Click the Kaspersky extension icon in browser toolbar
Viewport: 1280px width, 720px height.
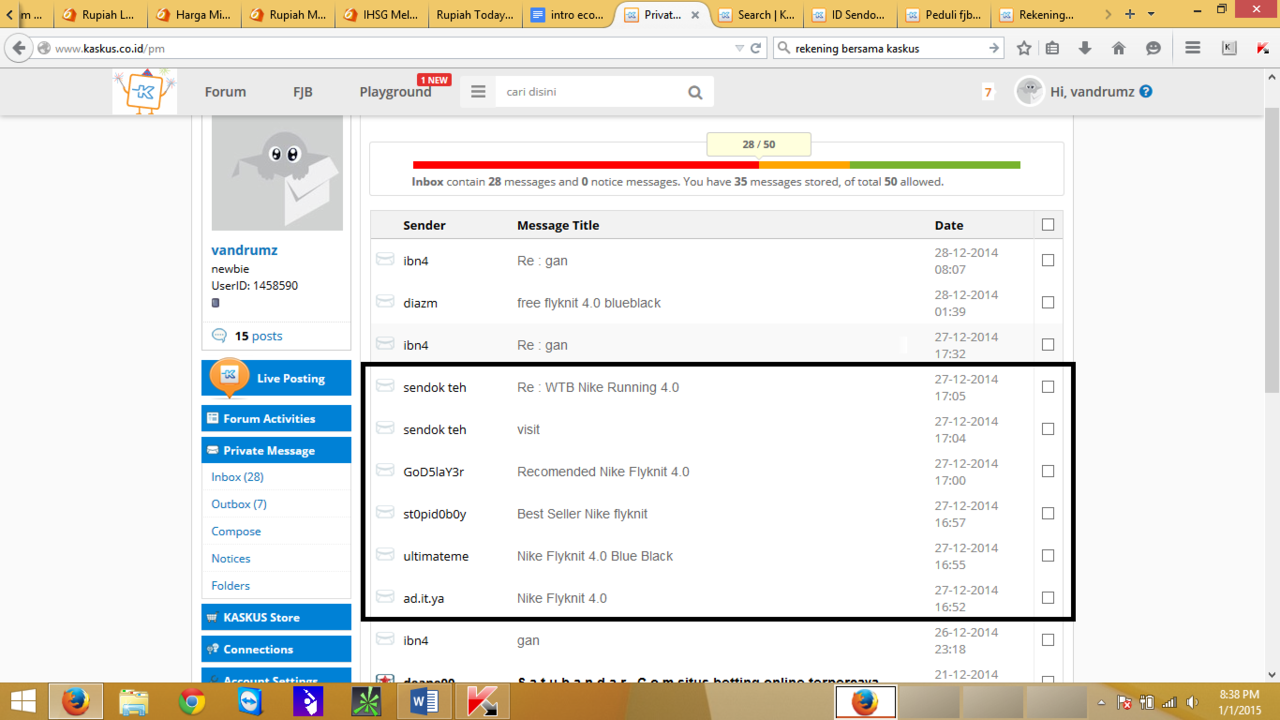(1262, 48)
